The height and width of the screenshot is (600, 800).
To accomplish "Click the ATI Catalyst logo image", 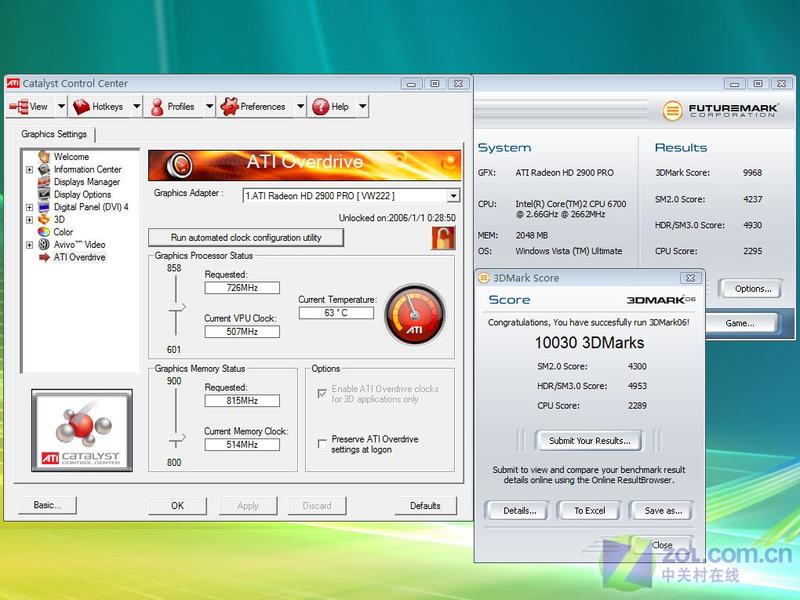I will click(82, 430).
